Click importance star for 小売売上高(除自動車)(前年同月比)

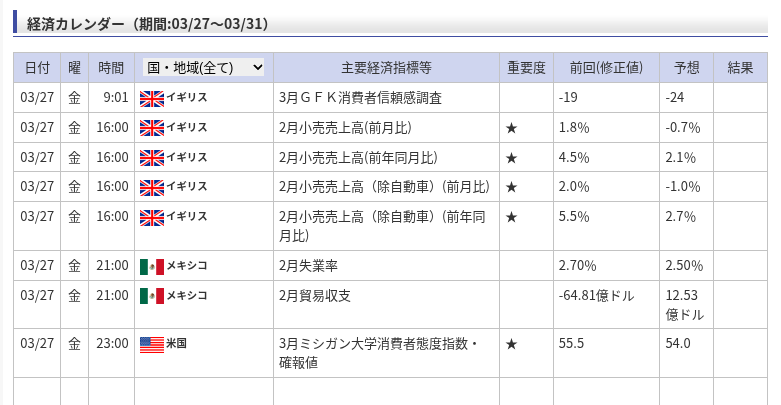click(x=512, y=216)
